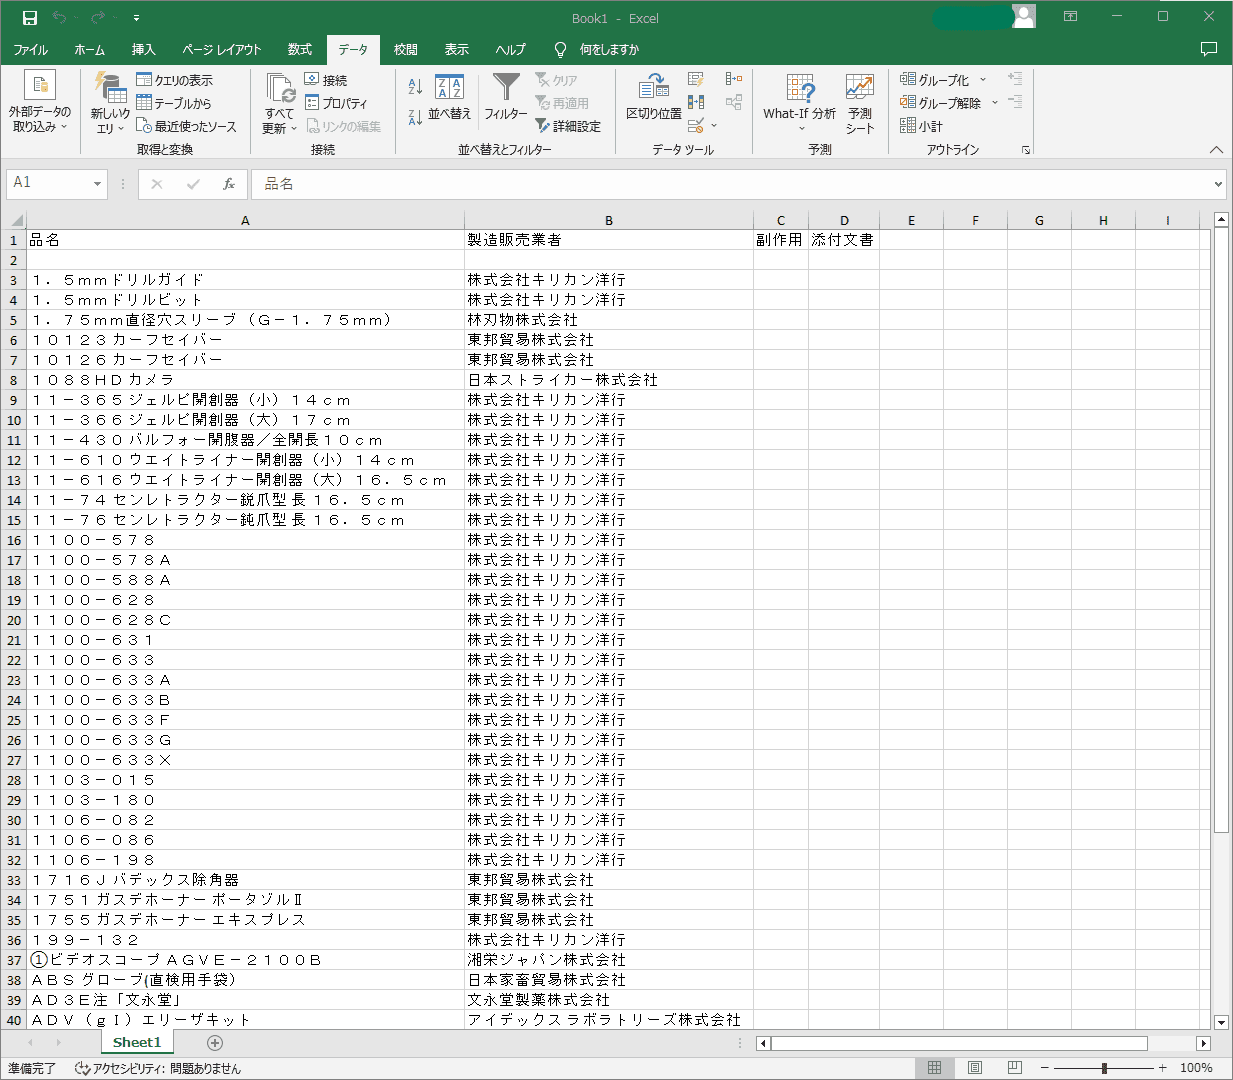Open プロパティ in connections group
This screenshot has width=1233, height=1080.
[x=336, y=103]
